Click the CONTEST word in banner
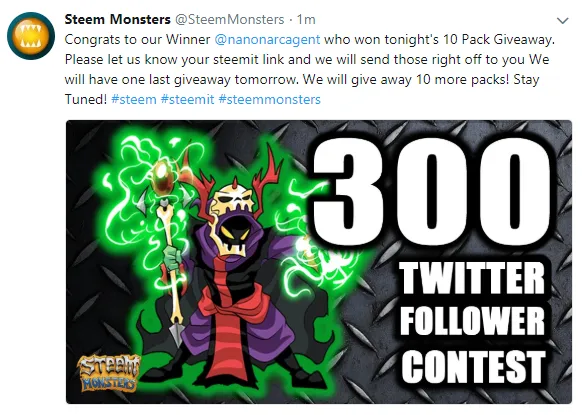This screenshot has width=582, height=415. (x=474, y=366)
